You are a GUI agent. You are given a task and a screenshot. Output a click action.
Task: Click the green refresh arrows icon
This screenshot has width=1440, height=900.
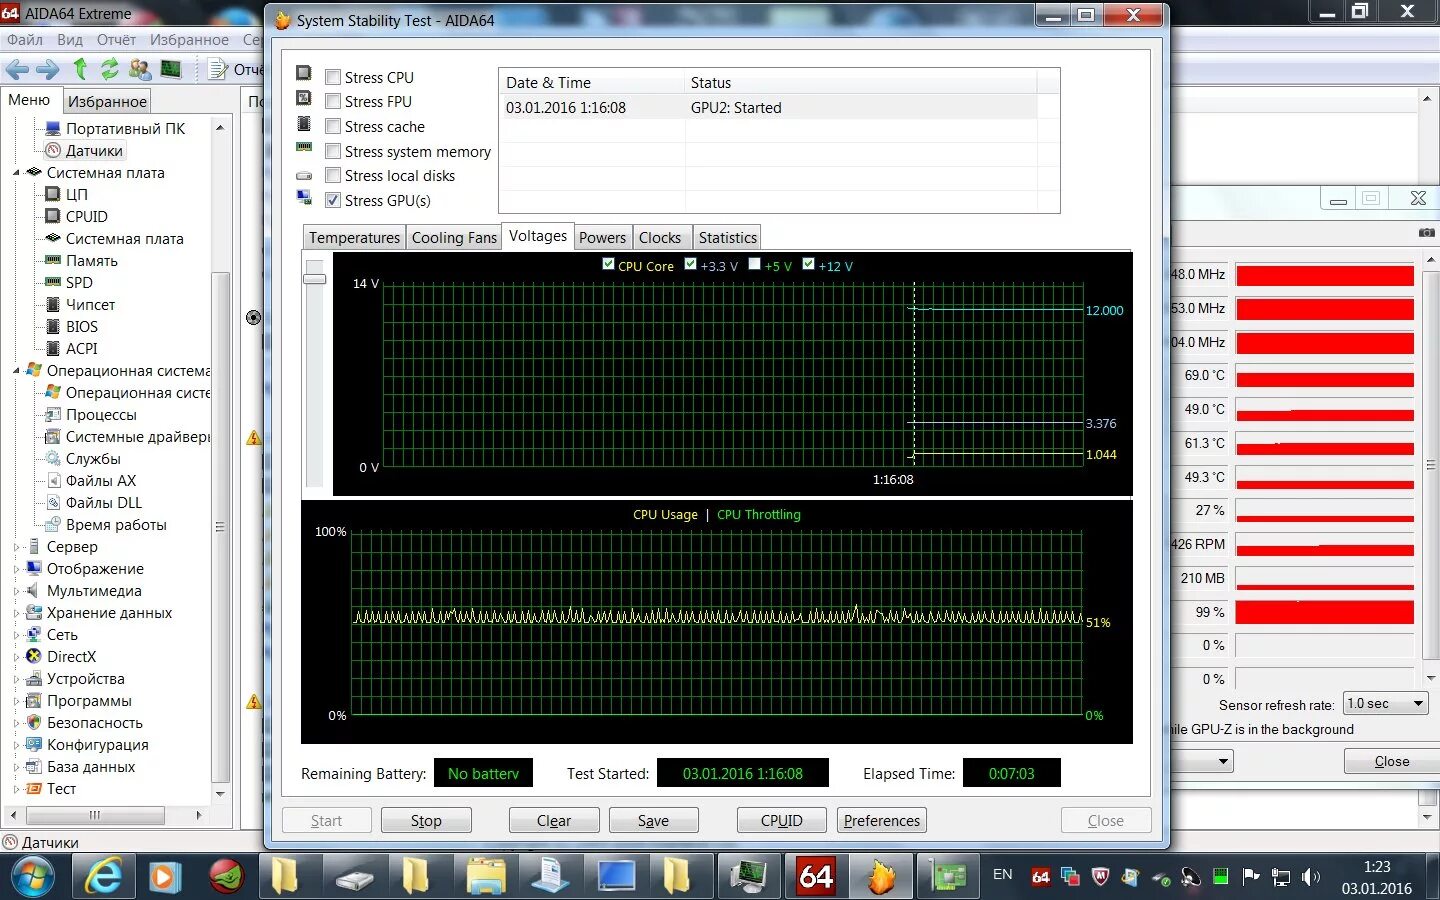pos(110,69)
